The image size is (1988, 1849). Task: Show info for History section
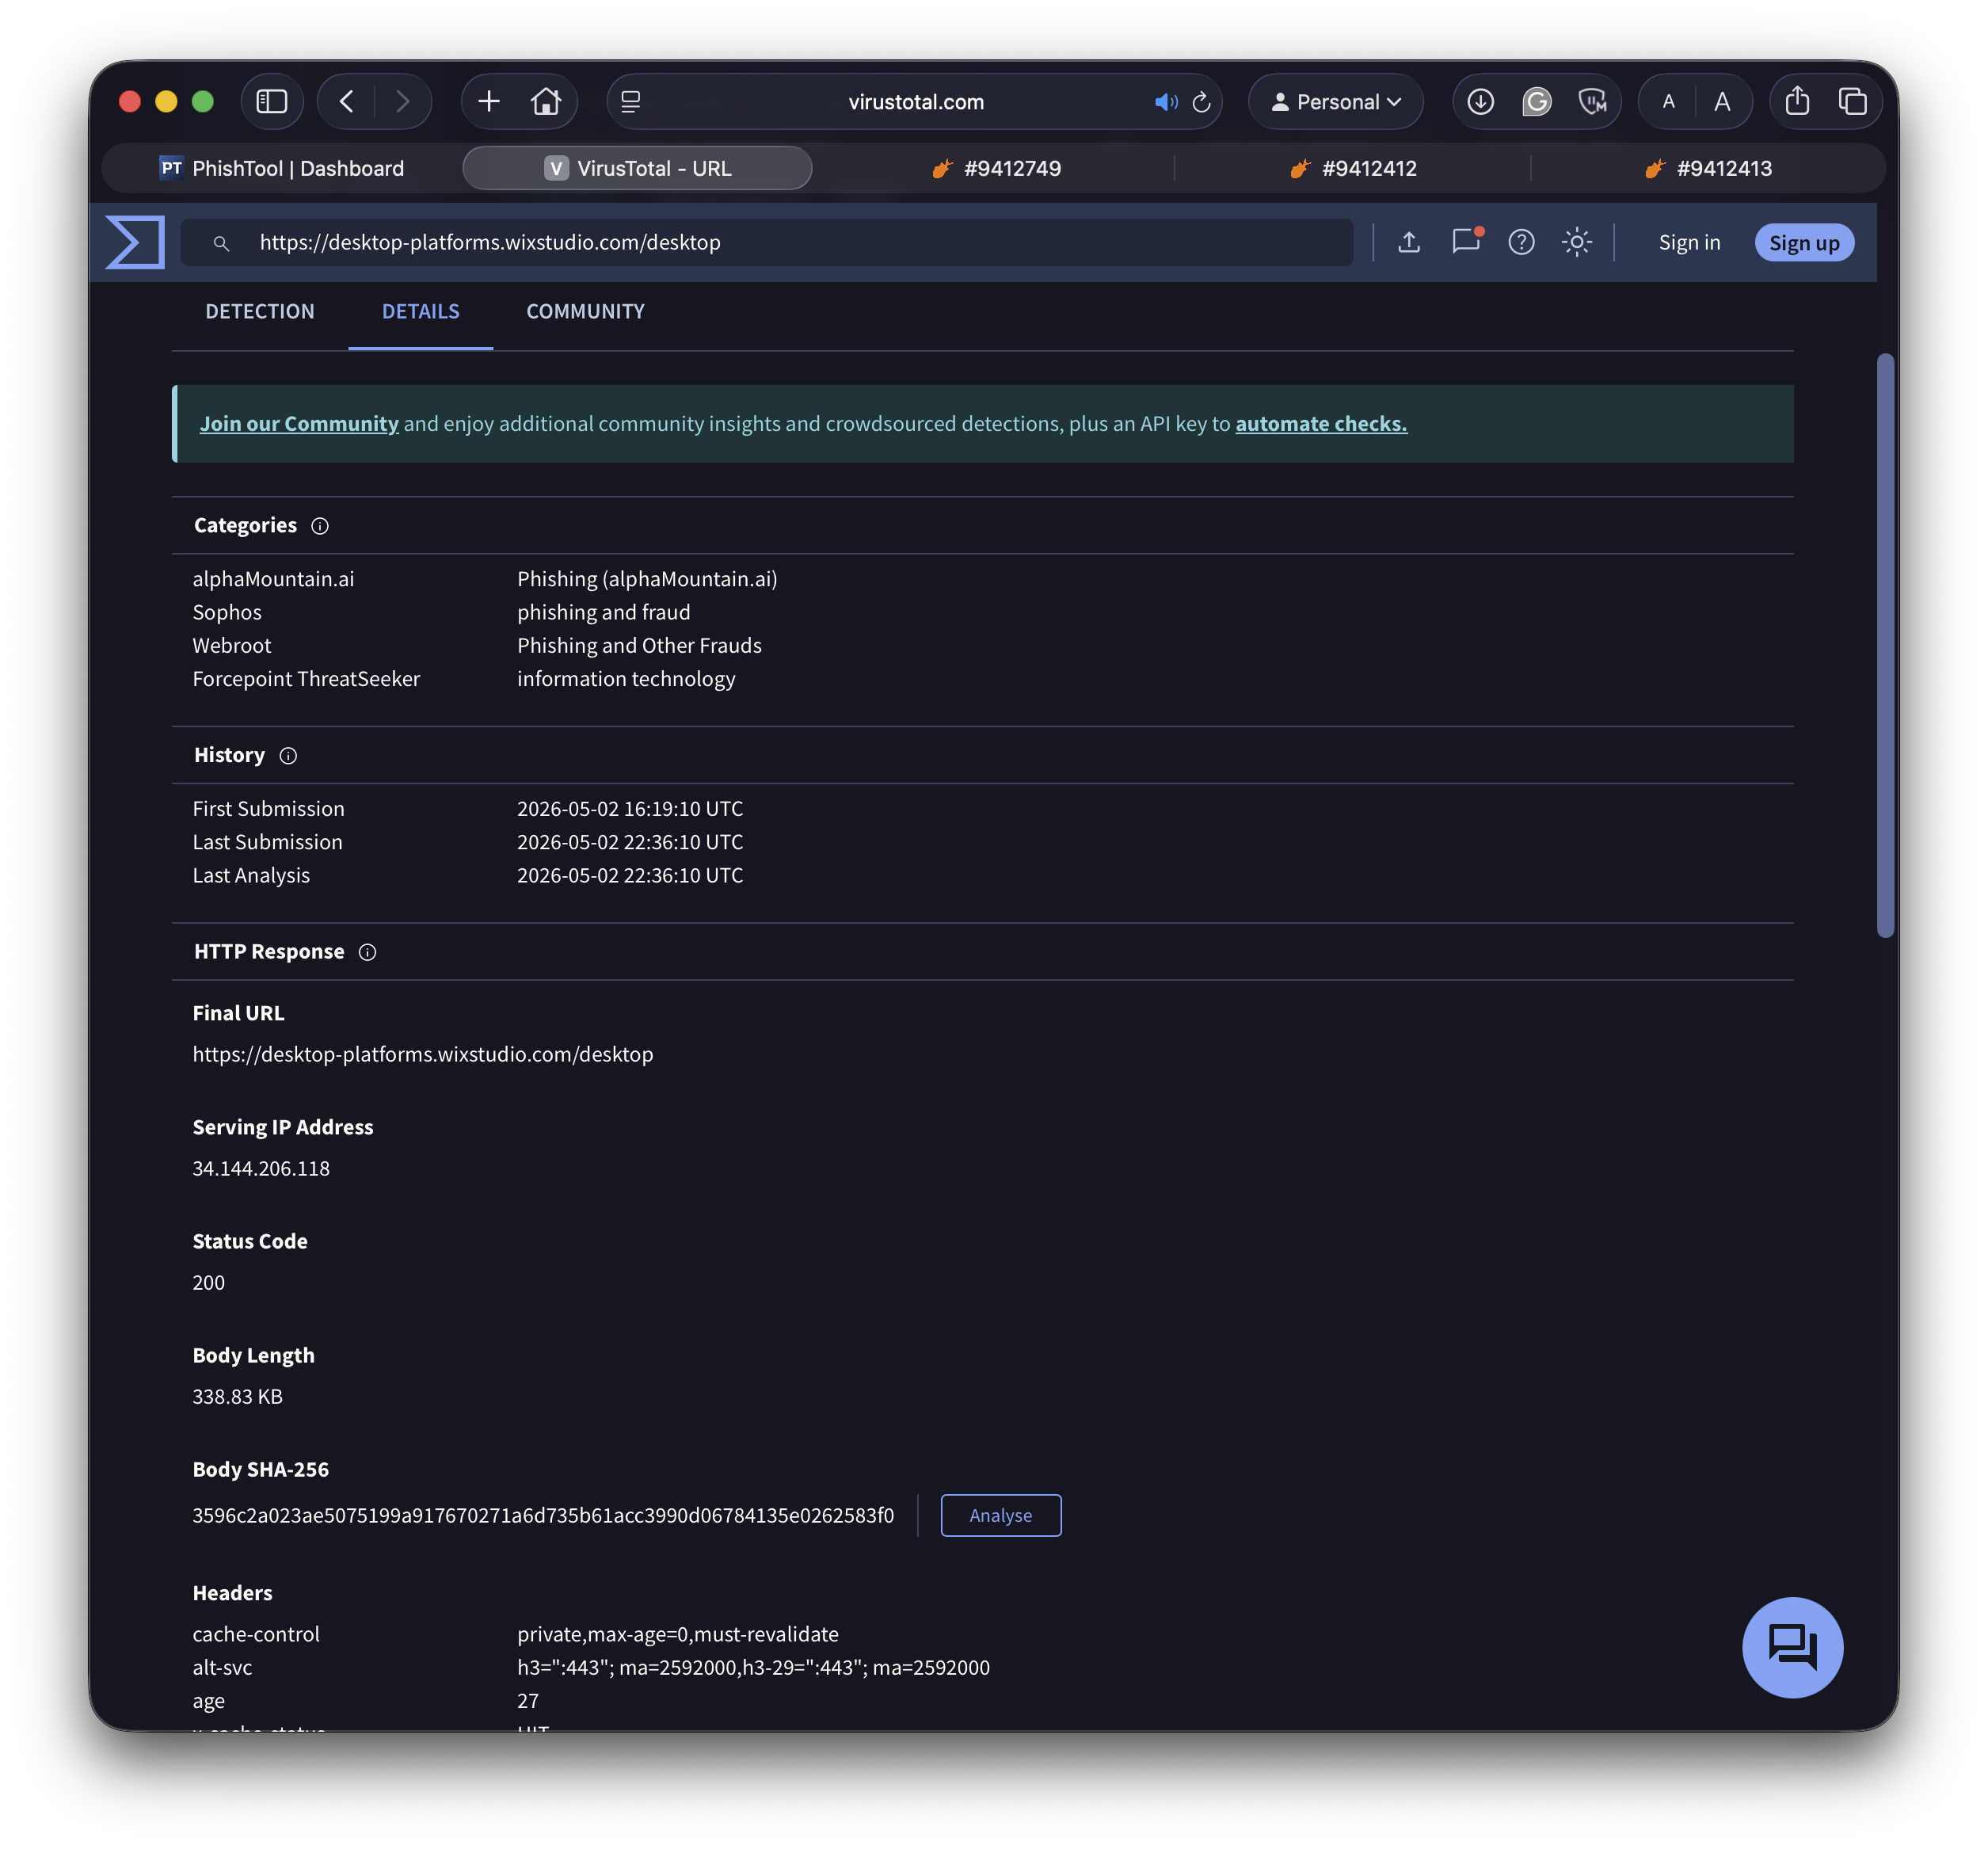point(288,756)
